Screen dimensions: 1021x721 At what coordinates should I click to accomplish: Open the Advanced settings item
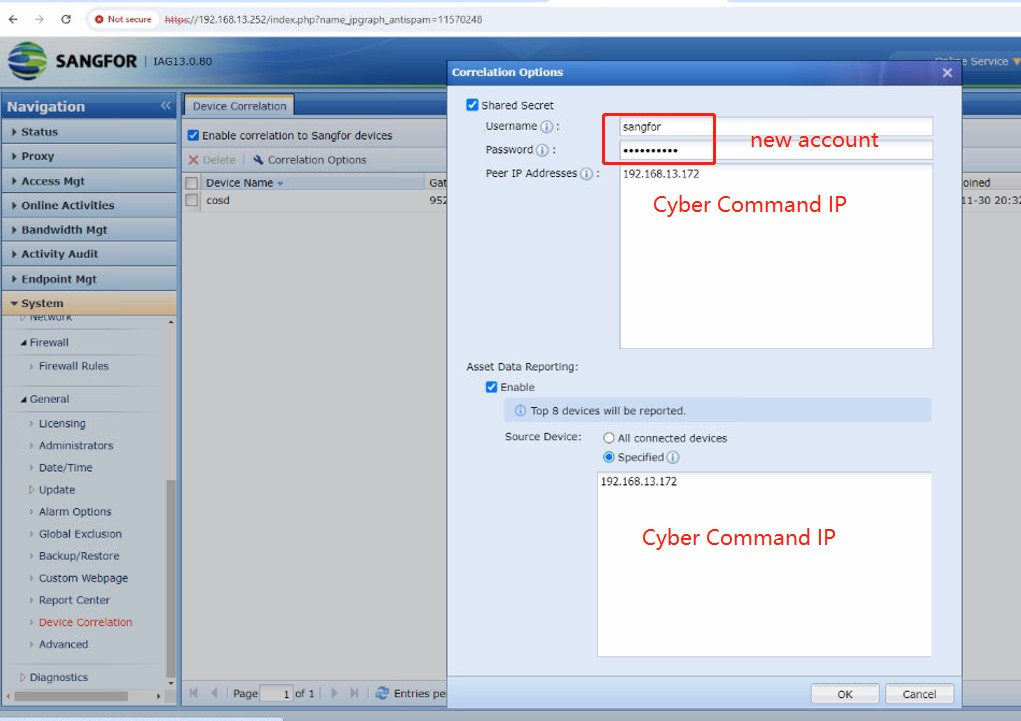63,645
